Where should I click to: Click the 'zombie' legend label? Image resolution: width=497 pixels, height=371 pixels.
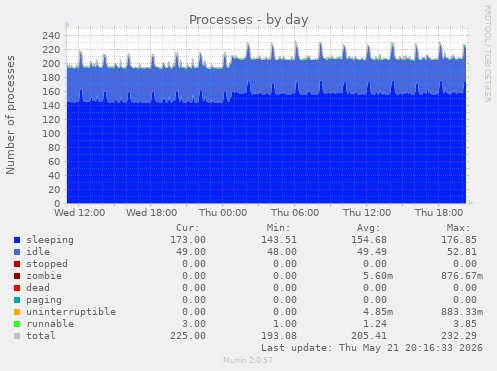[44, 276]
